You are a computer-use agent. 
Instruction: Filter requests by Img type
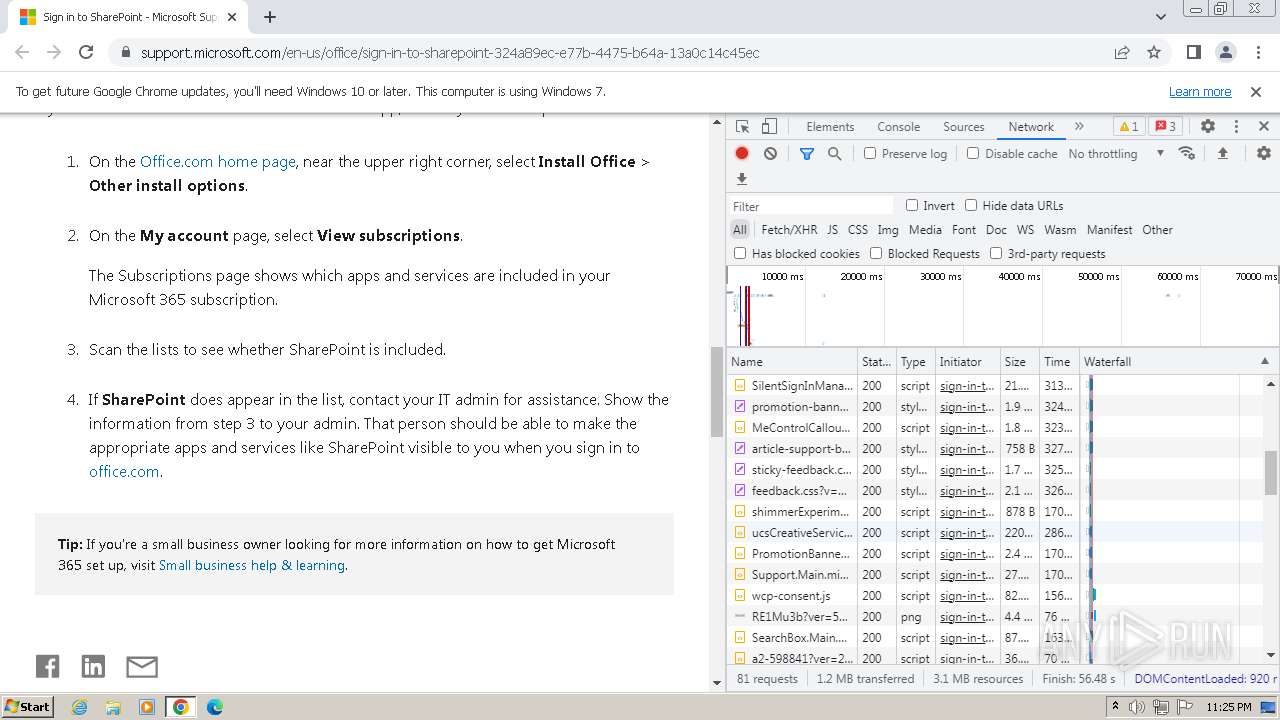pyautogui.click(x=888, y=229)
